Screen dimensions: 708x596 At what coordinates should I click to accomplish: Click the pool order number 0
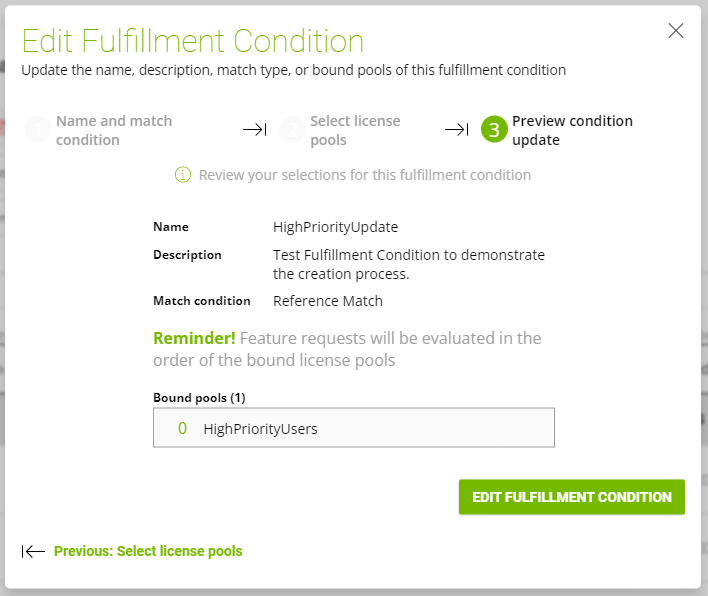tap(182, 428)
